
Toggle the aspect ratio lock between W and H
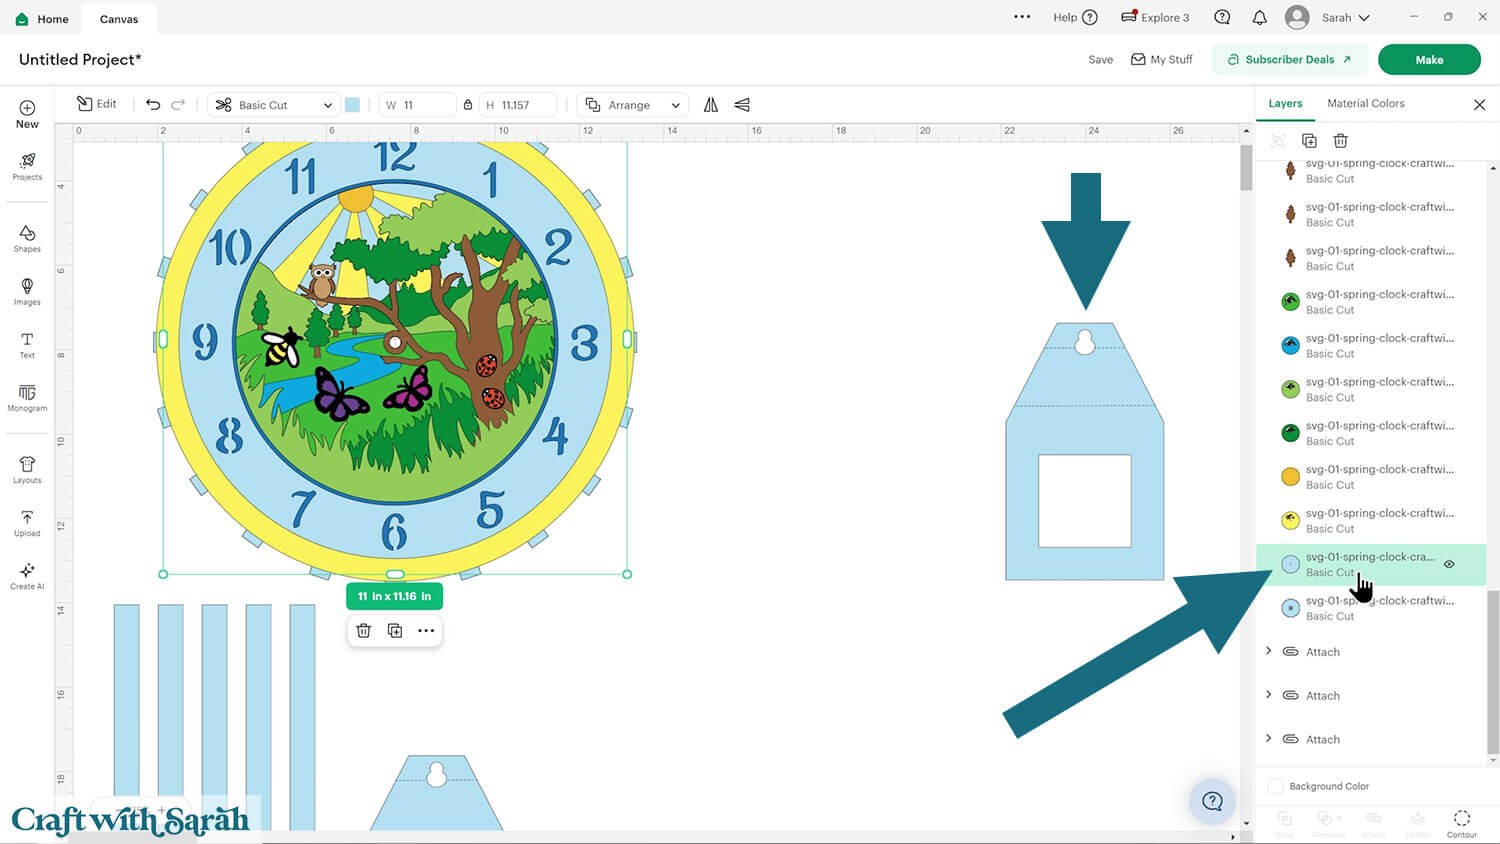(x=468, y=105)
